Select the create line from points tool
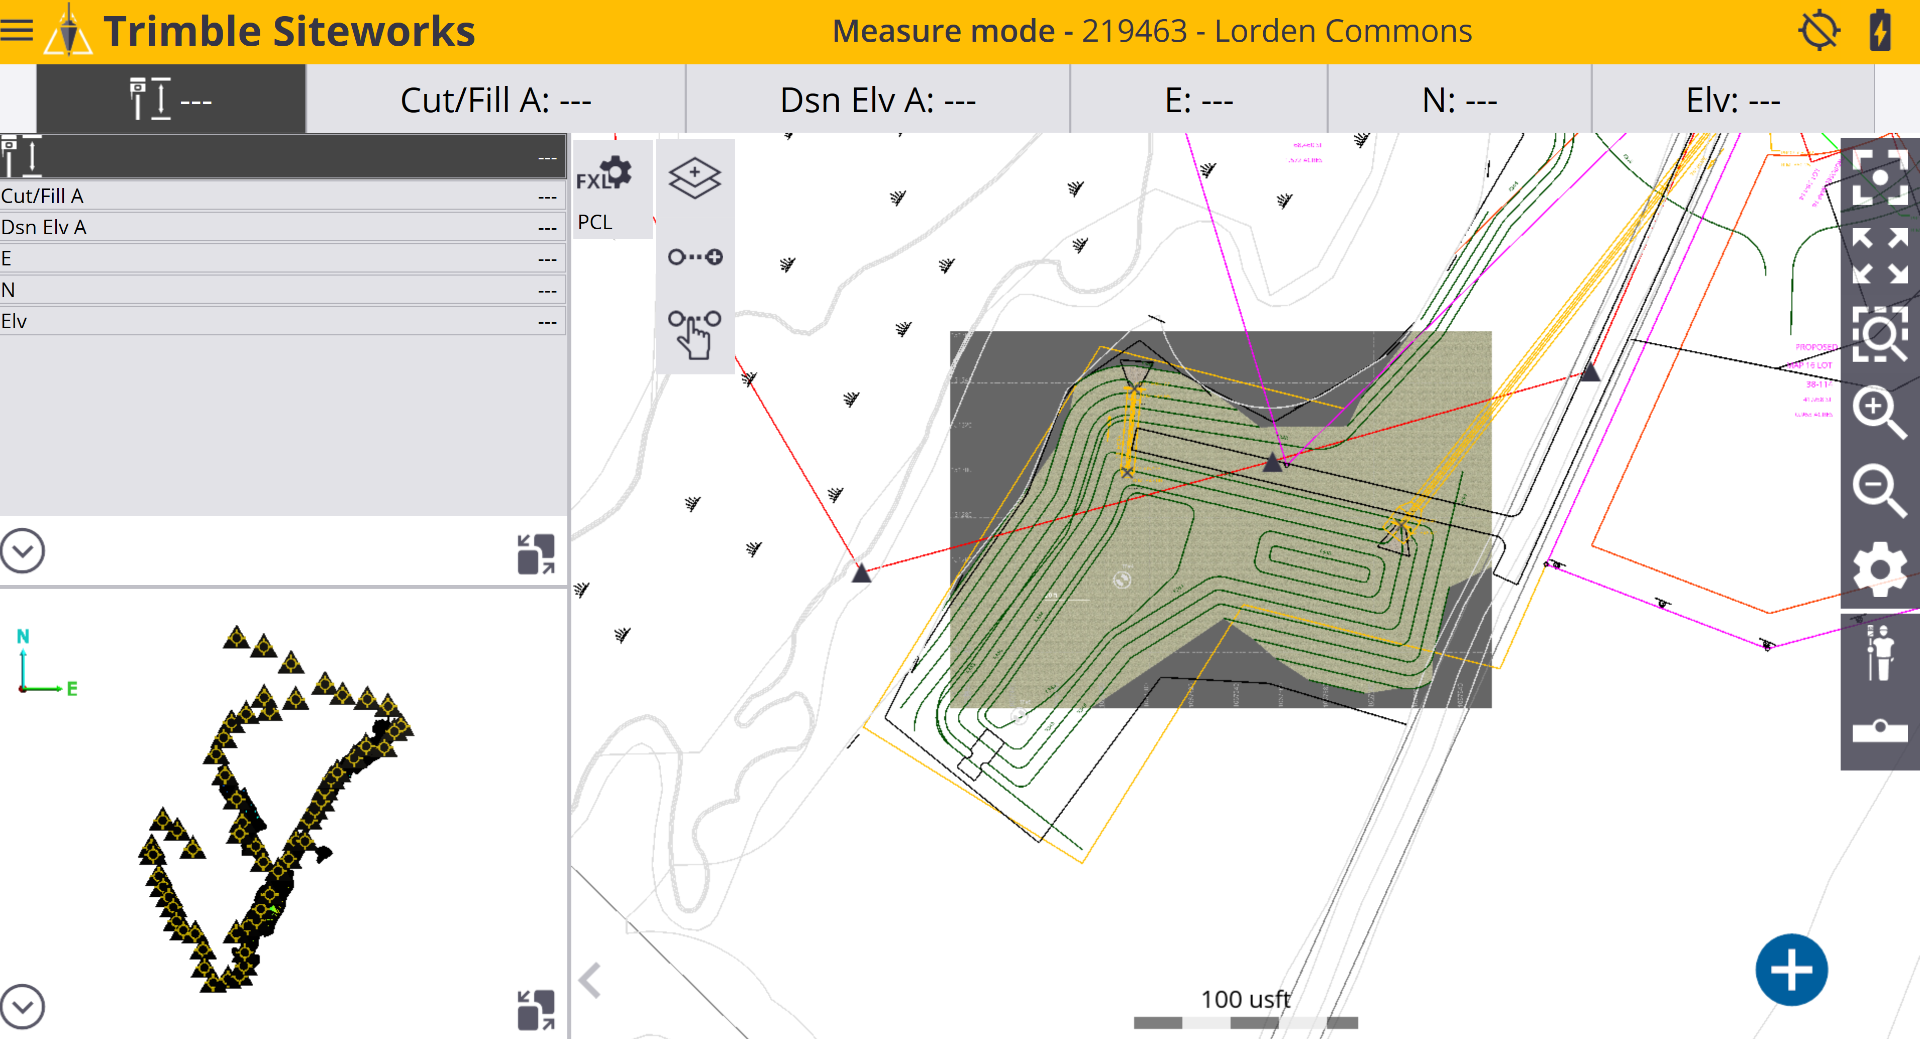The width and height of the screenshot is (1920, 1039). pyautogui.click(x=695, y=257)
